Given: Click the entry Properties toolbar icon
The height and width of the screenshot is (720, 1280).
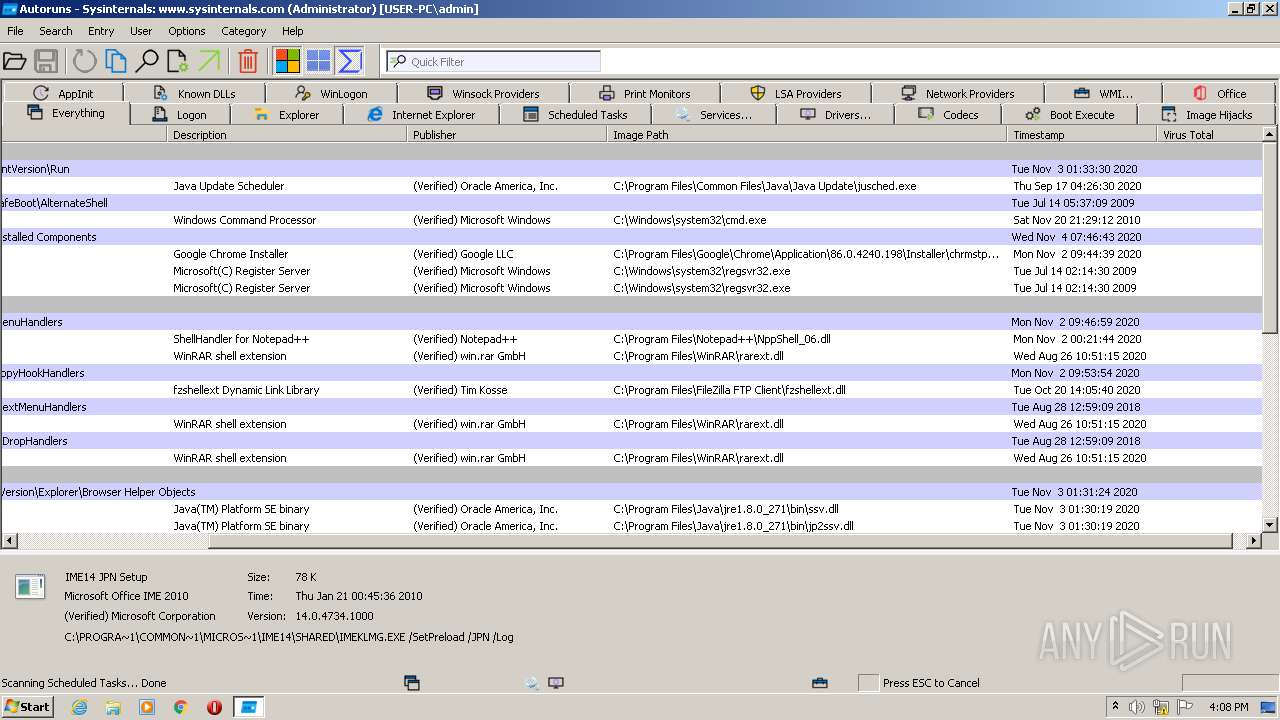Looking at the screenshot, I should (x=178, y=62).
